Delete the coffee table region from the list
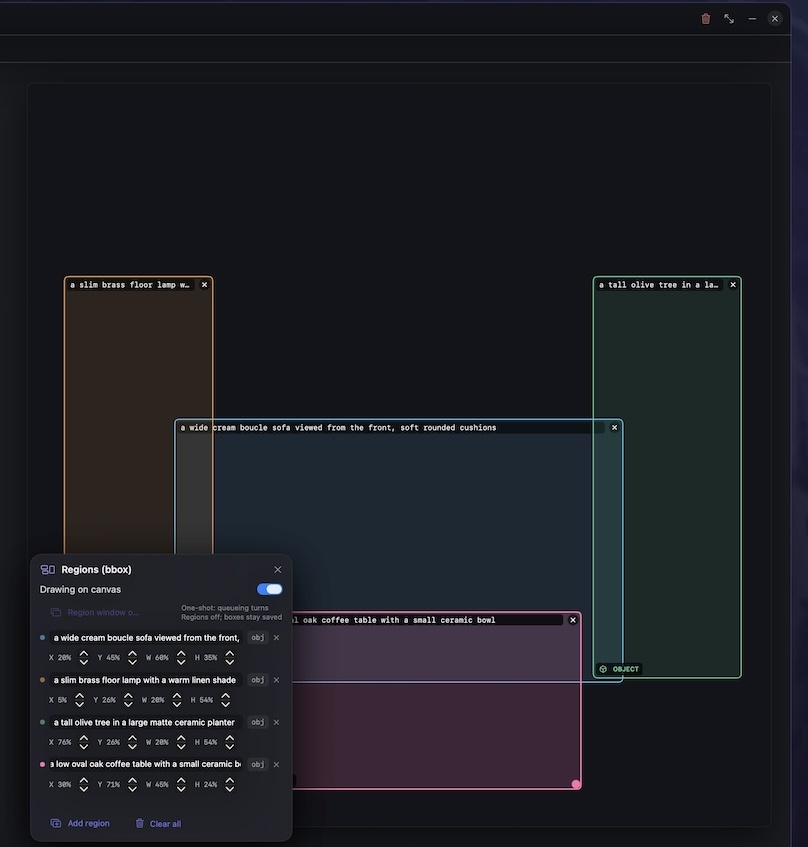The height and width of the screenshot is (847, 808). pyautogui.click(x=277, y=764)
